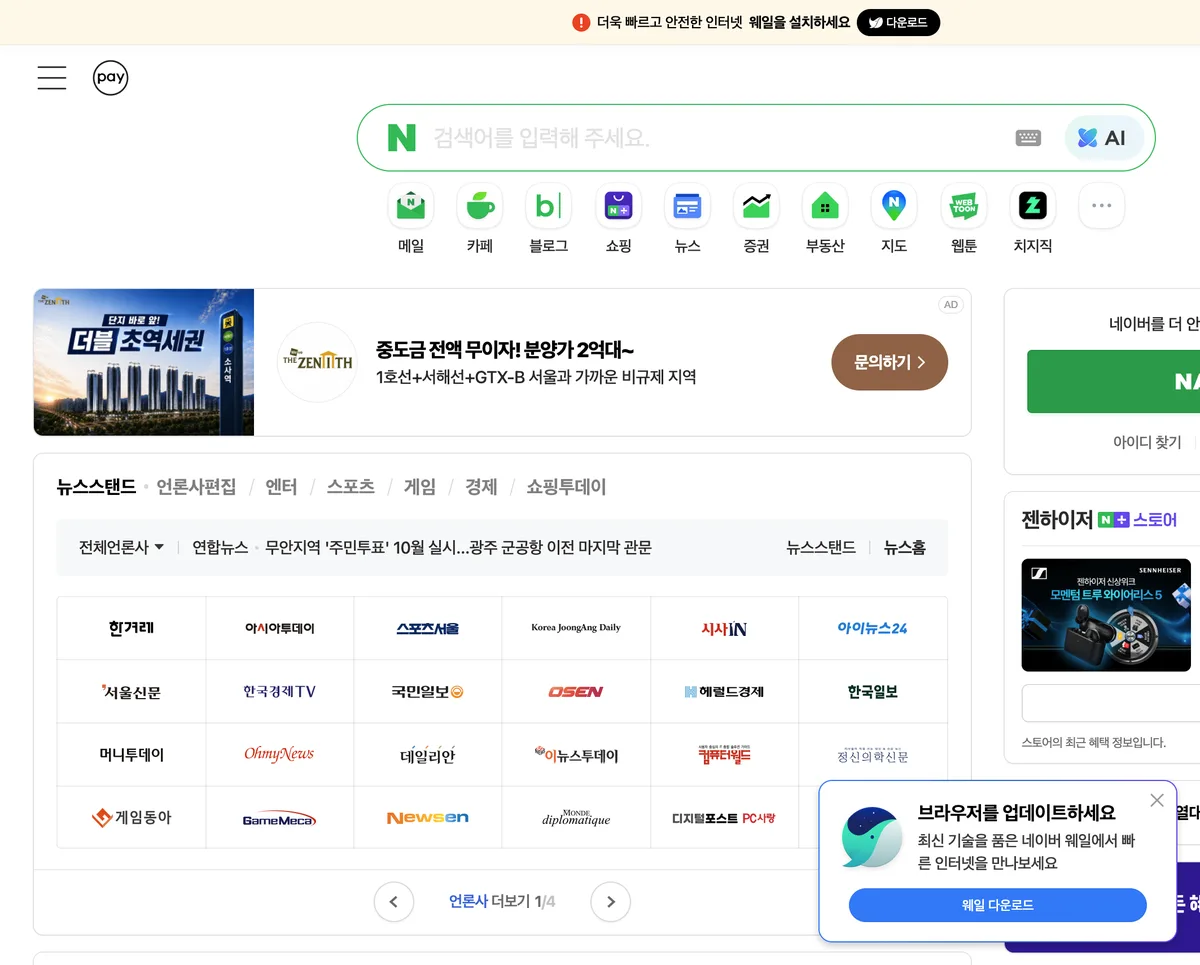Open GameMeca press logo
The image size is (1200, 965).
(x=280, y=818)
